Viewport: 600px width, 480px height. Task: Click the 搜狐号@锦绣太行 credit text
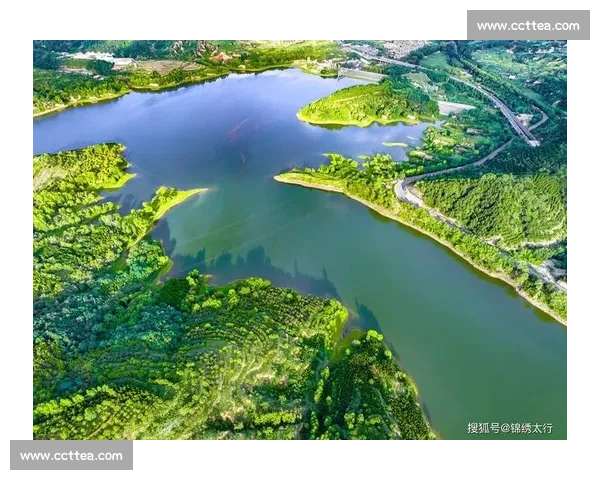point(509,428)
